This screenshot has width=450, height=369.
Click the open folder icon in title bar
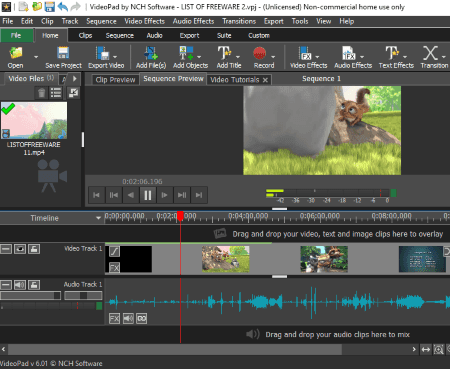(37, 6)
